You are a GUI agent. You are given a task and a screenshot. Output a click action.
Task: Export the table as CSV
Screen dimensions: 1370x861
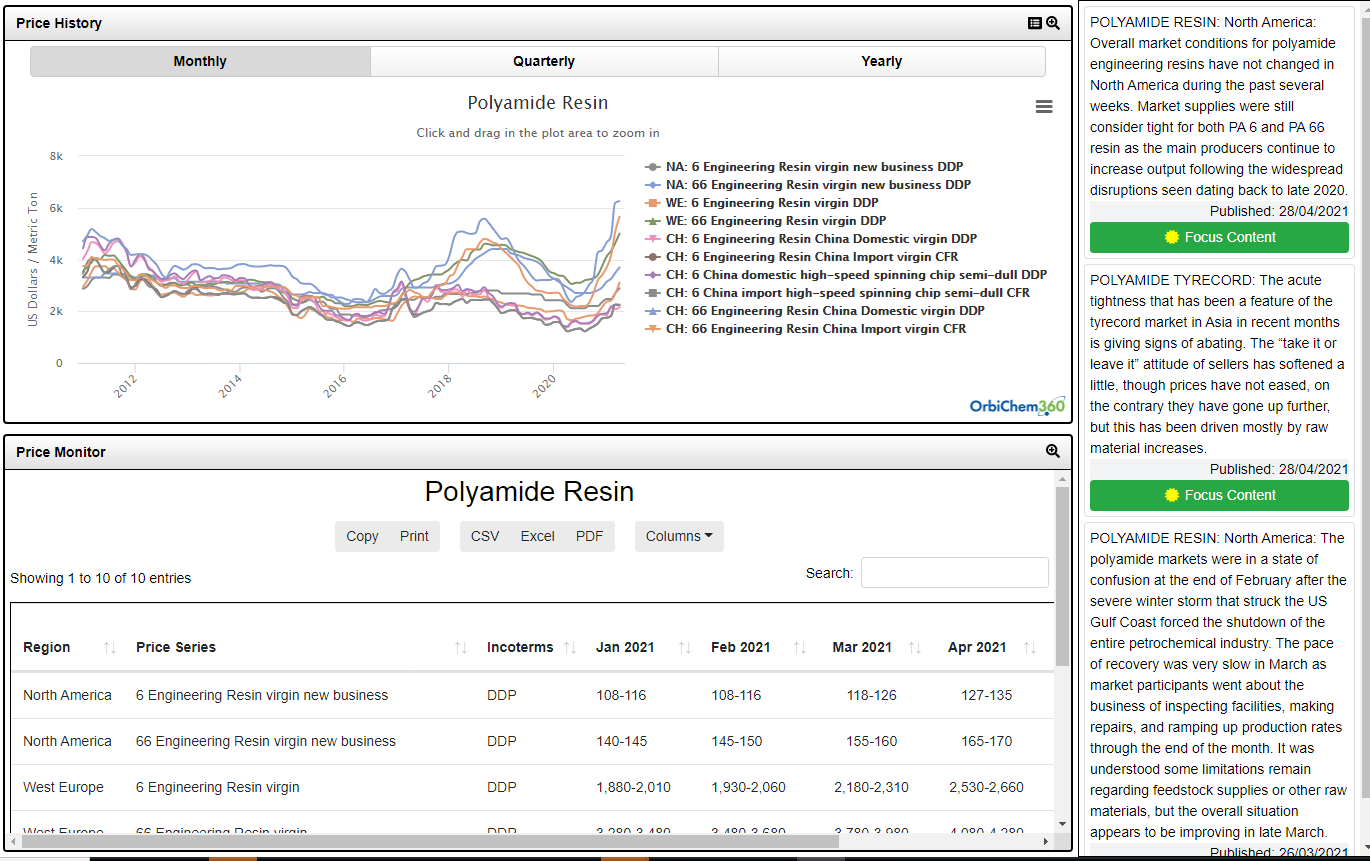click(485, 536)
